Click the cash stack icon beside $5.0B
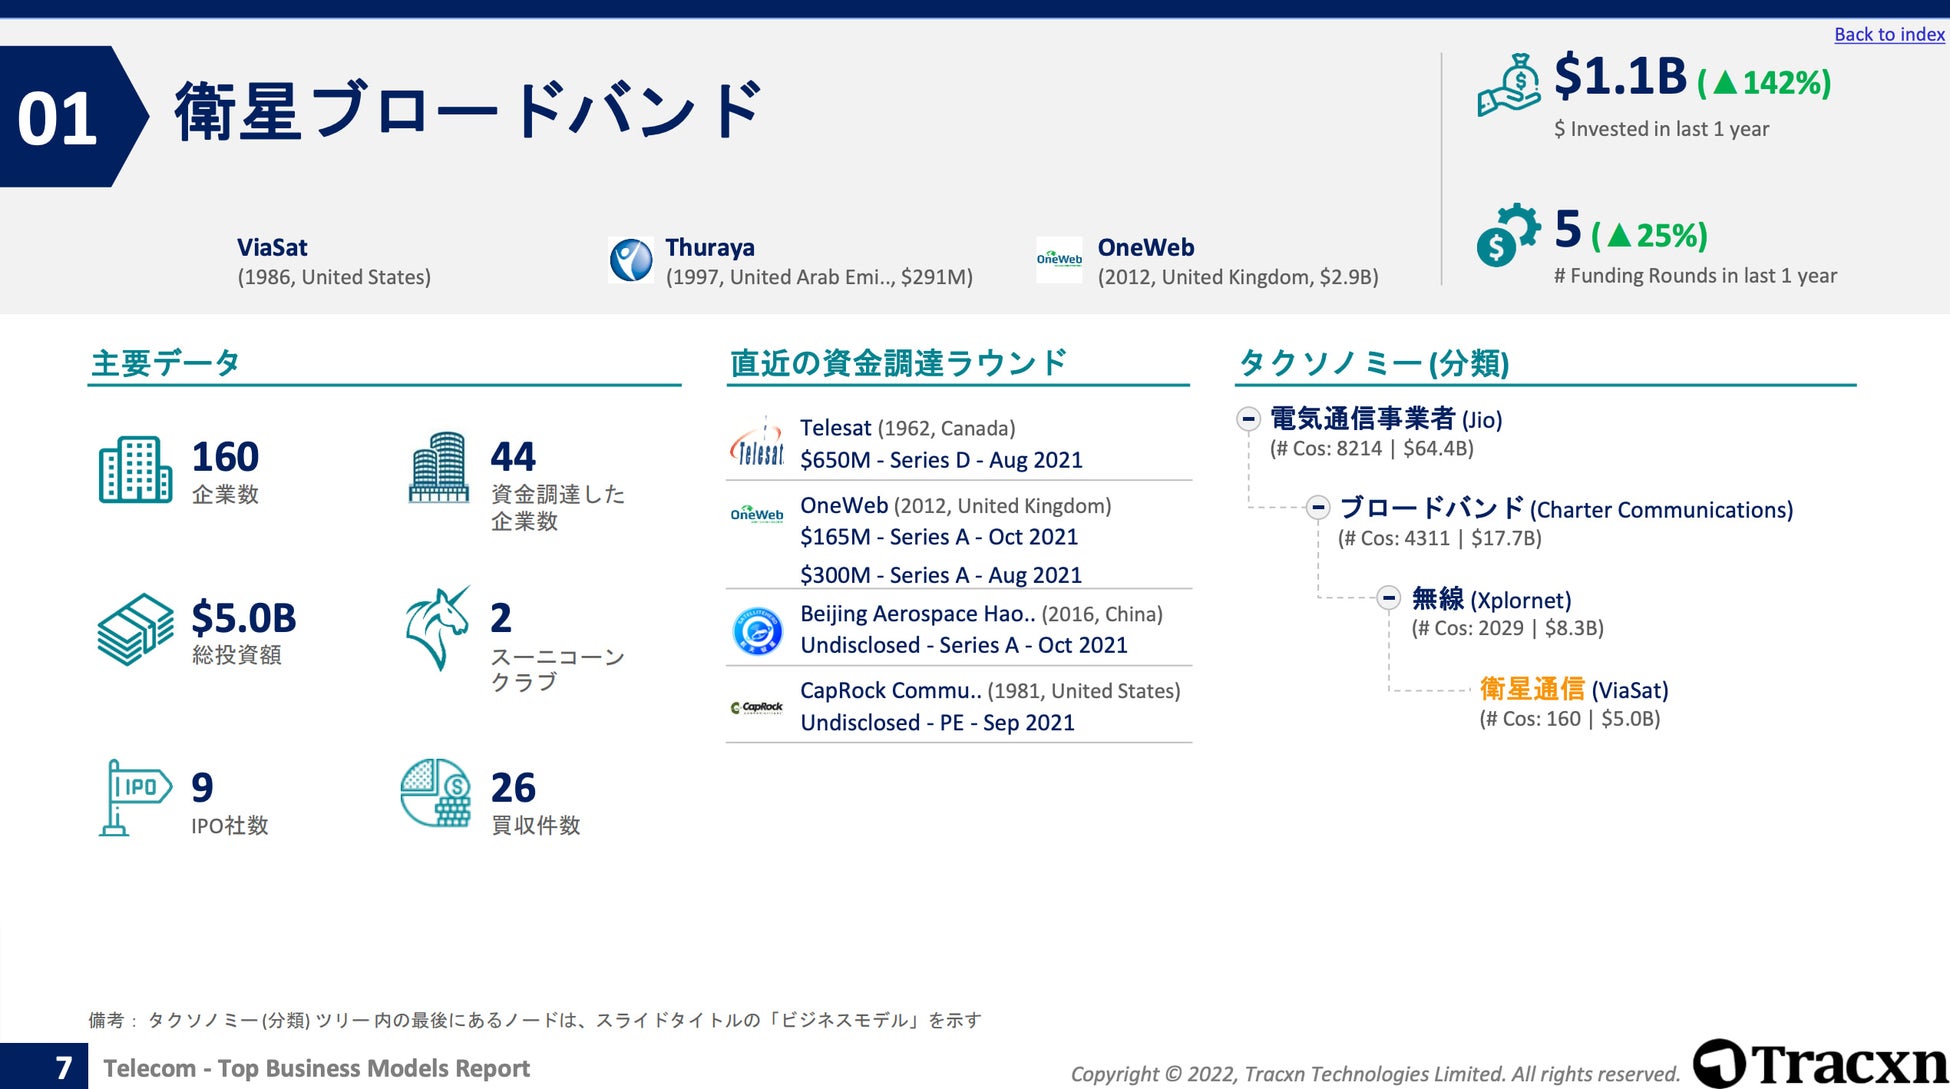The width and height of the screenshot is (1950, 1089). click(135, 629)
